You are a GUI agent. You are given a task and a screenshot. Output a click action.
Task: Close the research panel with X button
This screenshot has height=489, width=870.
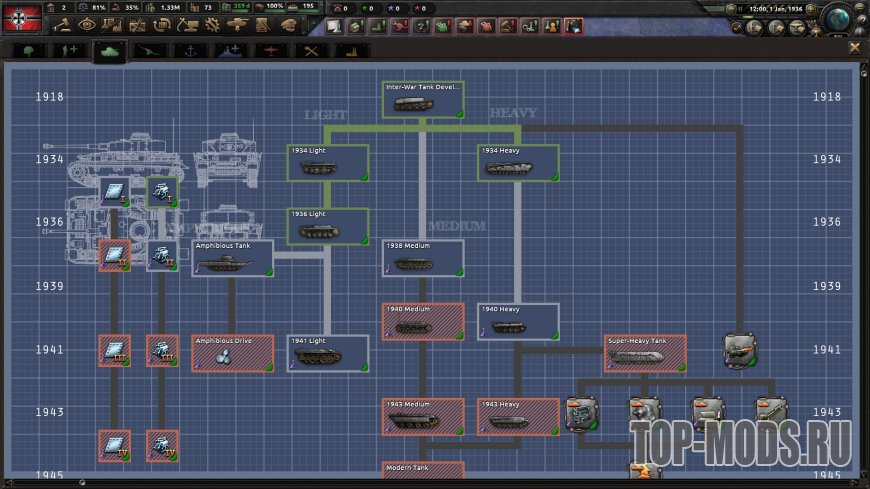[x=855, y=47]
